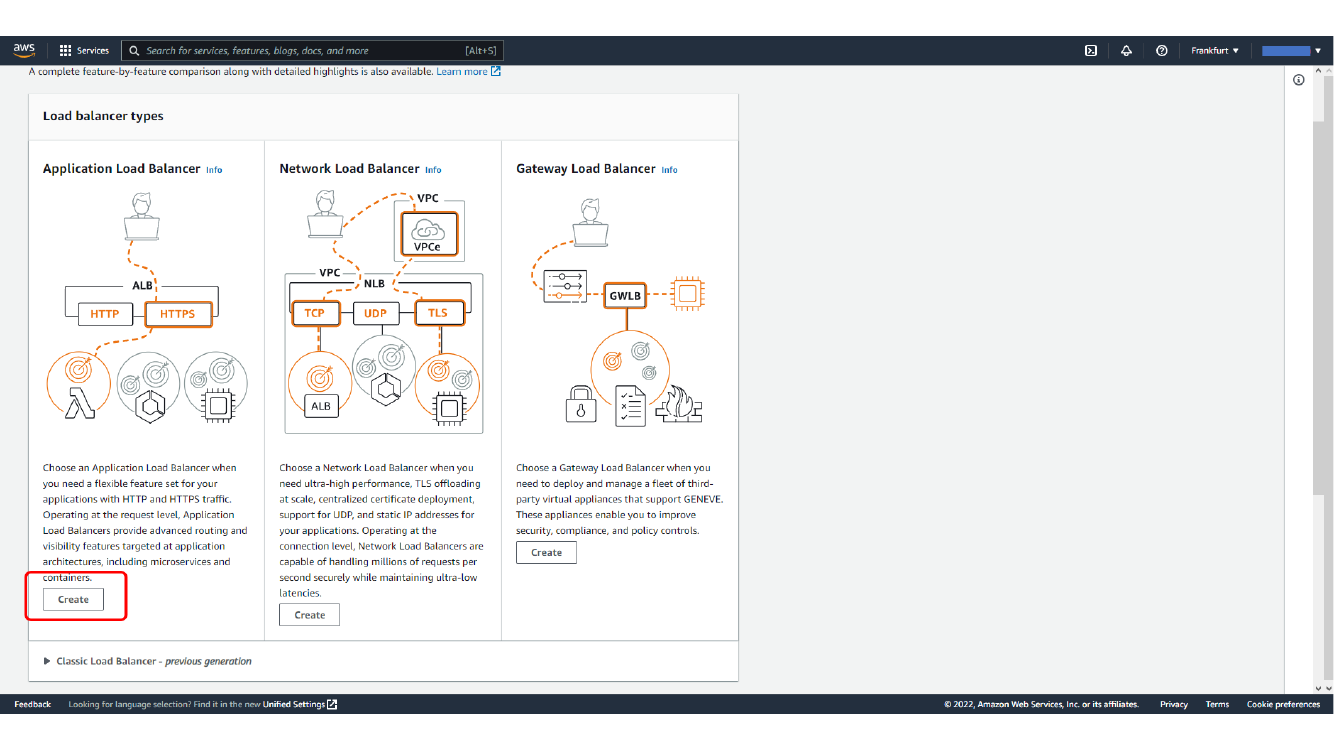Follow the Learn more link

462,71
